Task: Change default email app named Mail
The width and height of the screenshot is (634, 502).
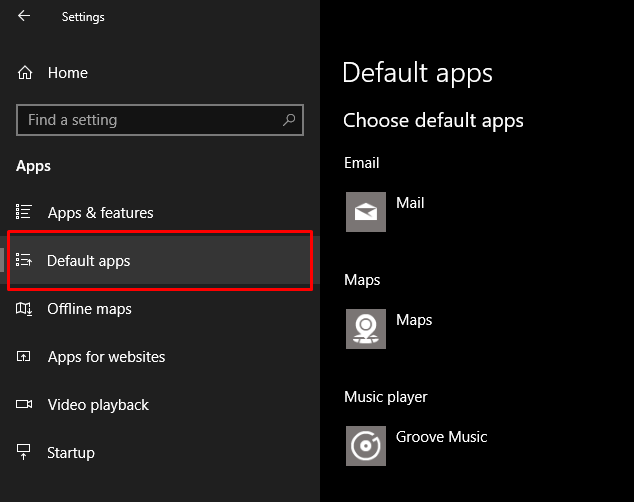Action: [410, 203]
